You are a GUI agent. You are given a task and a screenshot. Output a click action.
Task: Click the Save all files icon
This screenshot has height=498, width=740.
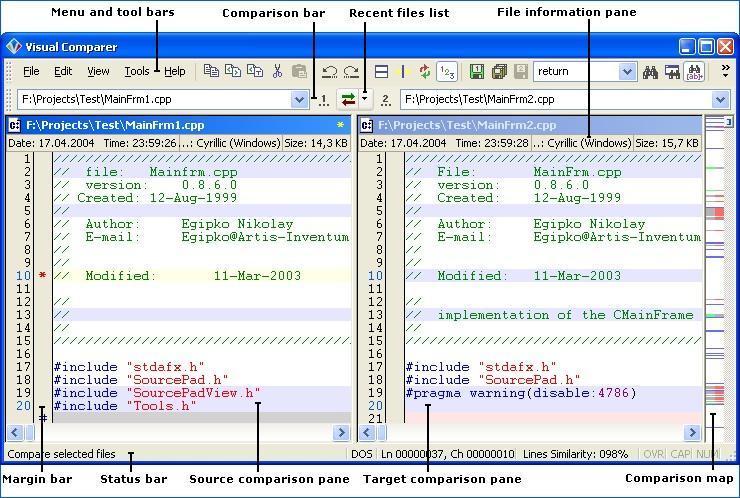click(x=499, y=72)
